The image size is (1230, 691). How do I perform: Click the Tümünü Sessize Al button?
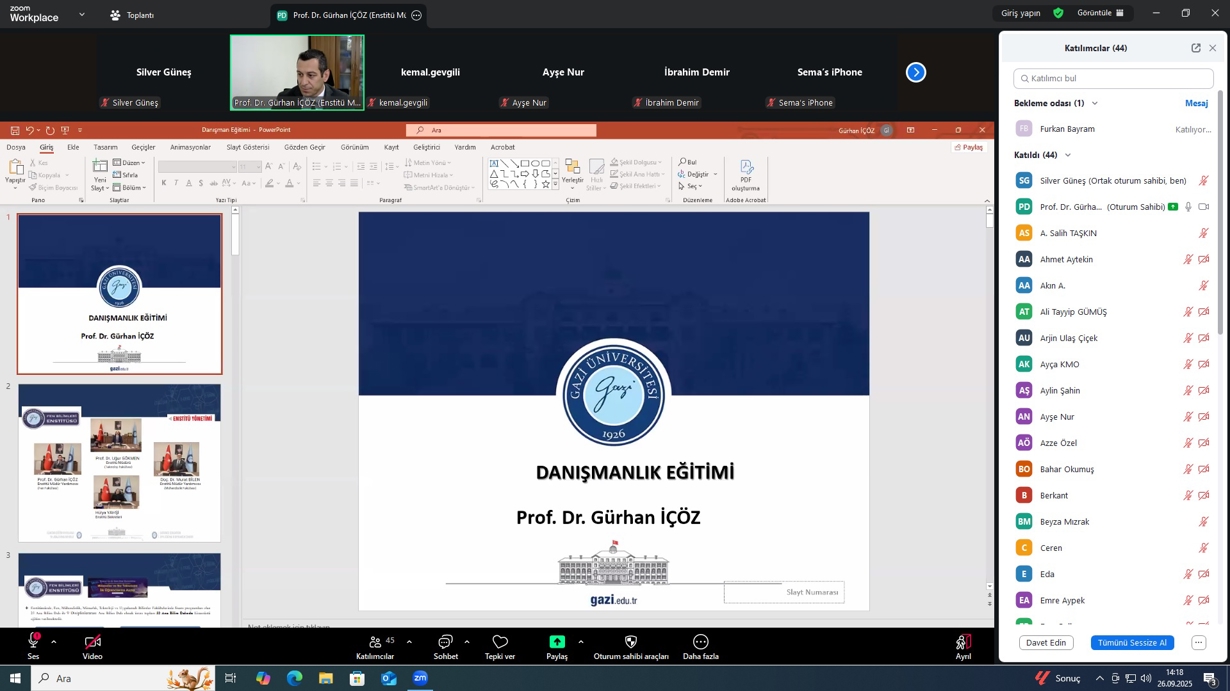[1132, 643]
